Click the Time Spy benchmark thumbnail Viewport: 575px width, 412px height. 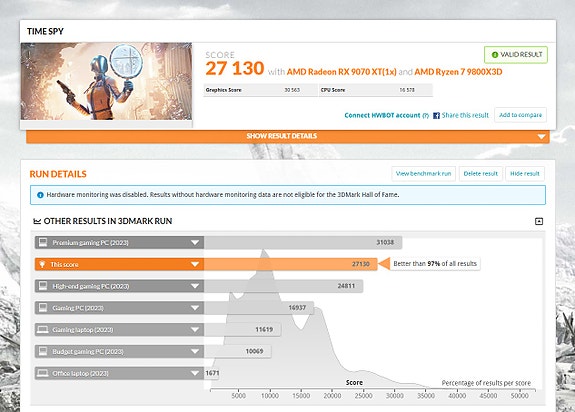pos(106,81)
